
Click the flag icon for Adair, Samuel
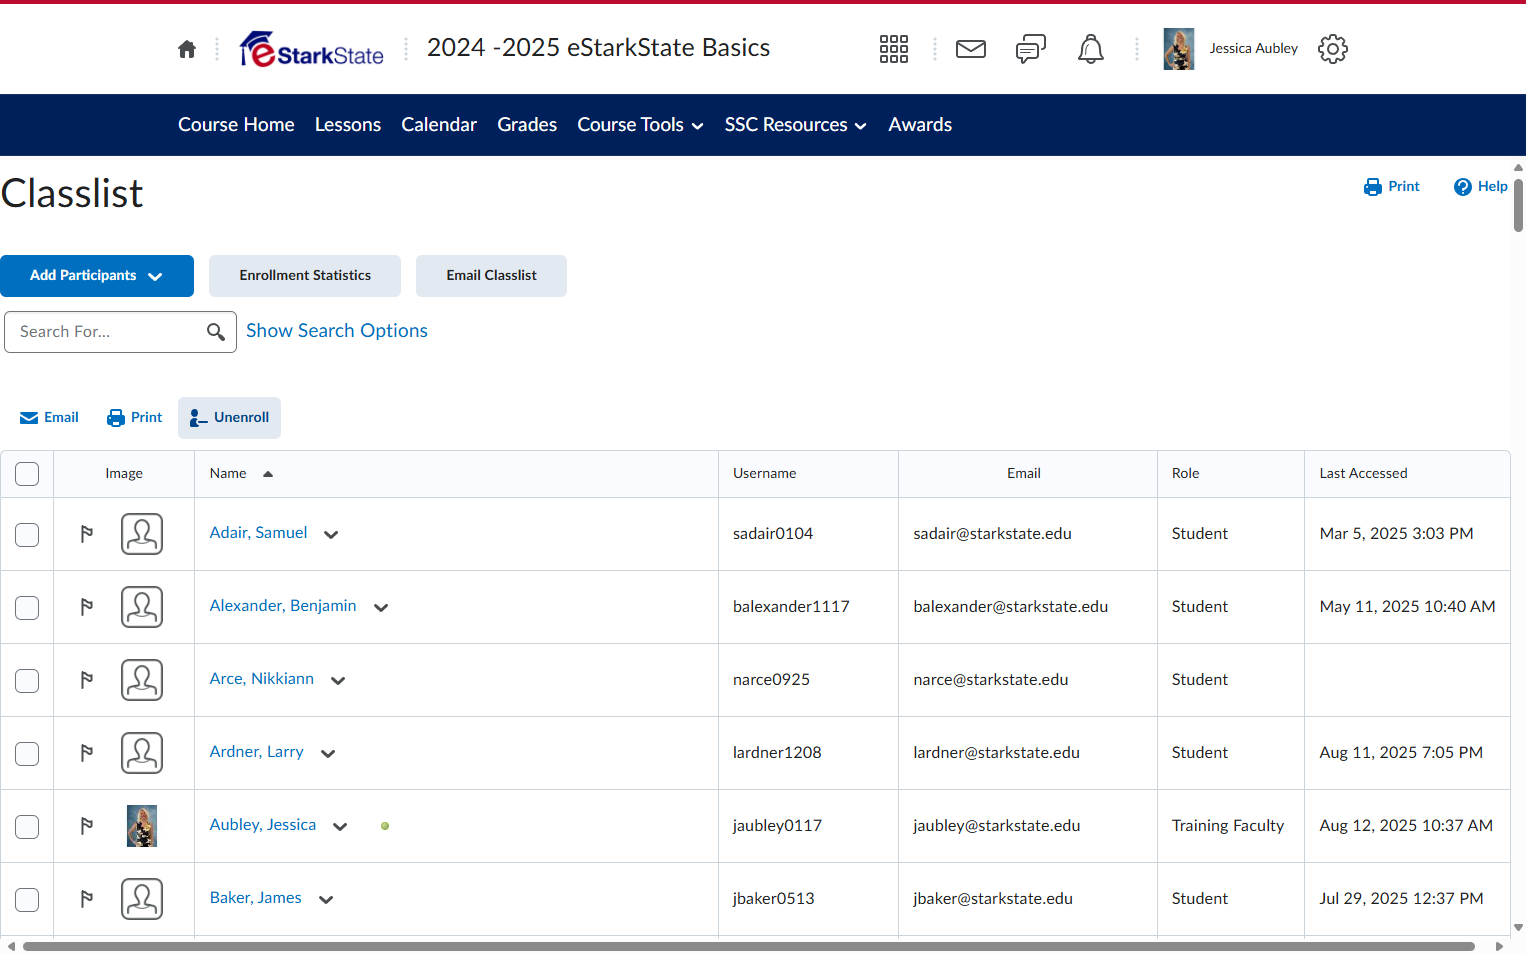pos(87,534)
